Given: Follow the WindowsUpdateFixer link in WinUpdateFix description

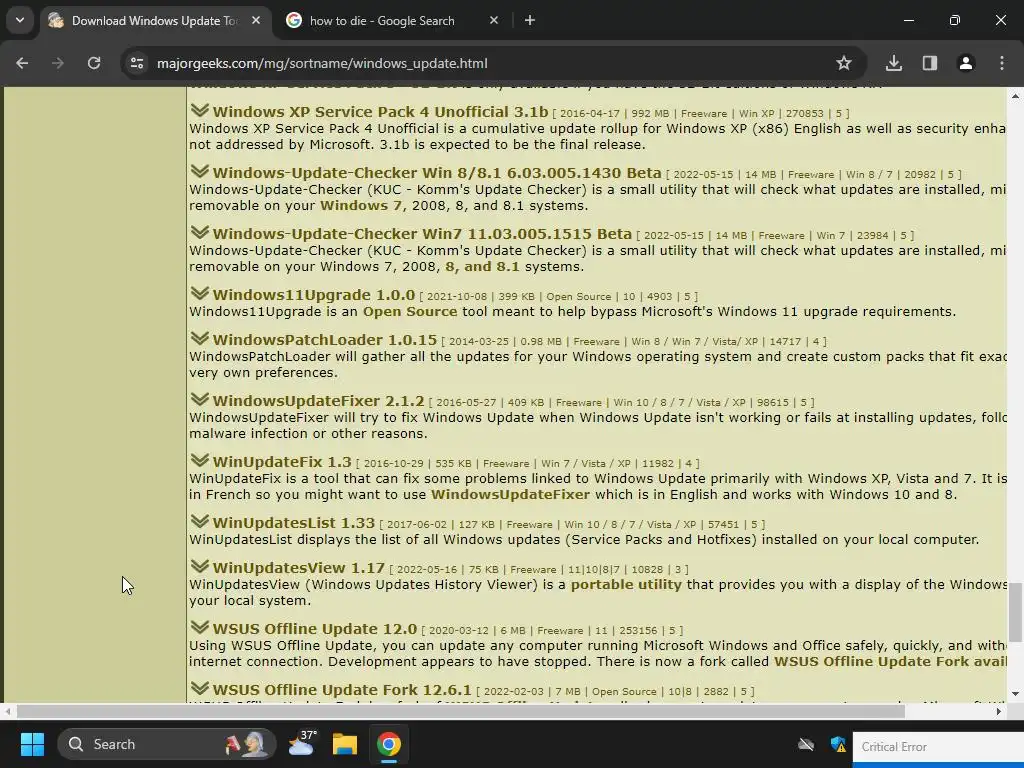Looking at the screenshot, I should pyautogui.click(x=510, y=494).
